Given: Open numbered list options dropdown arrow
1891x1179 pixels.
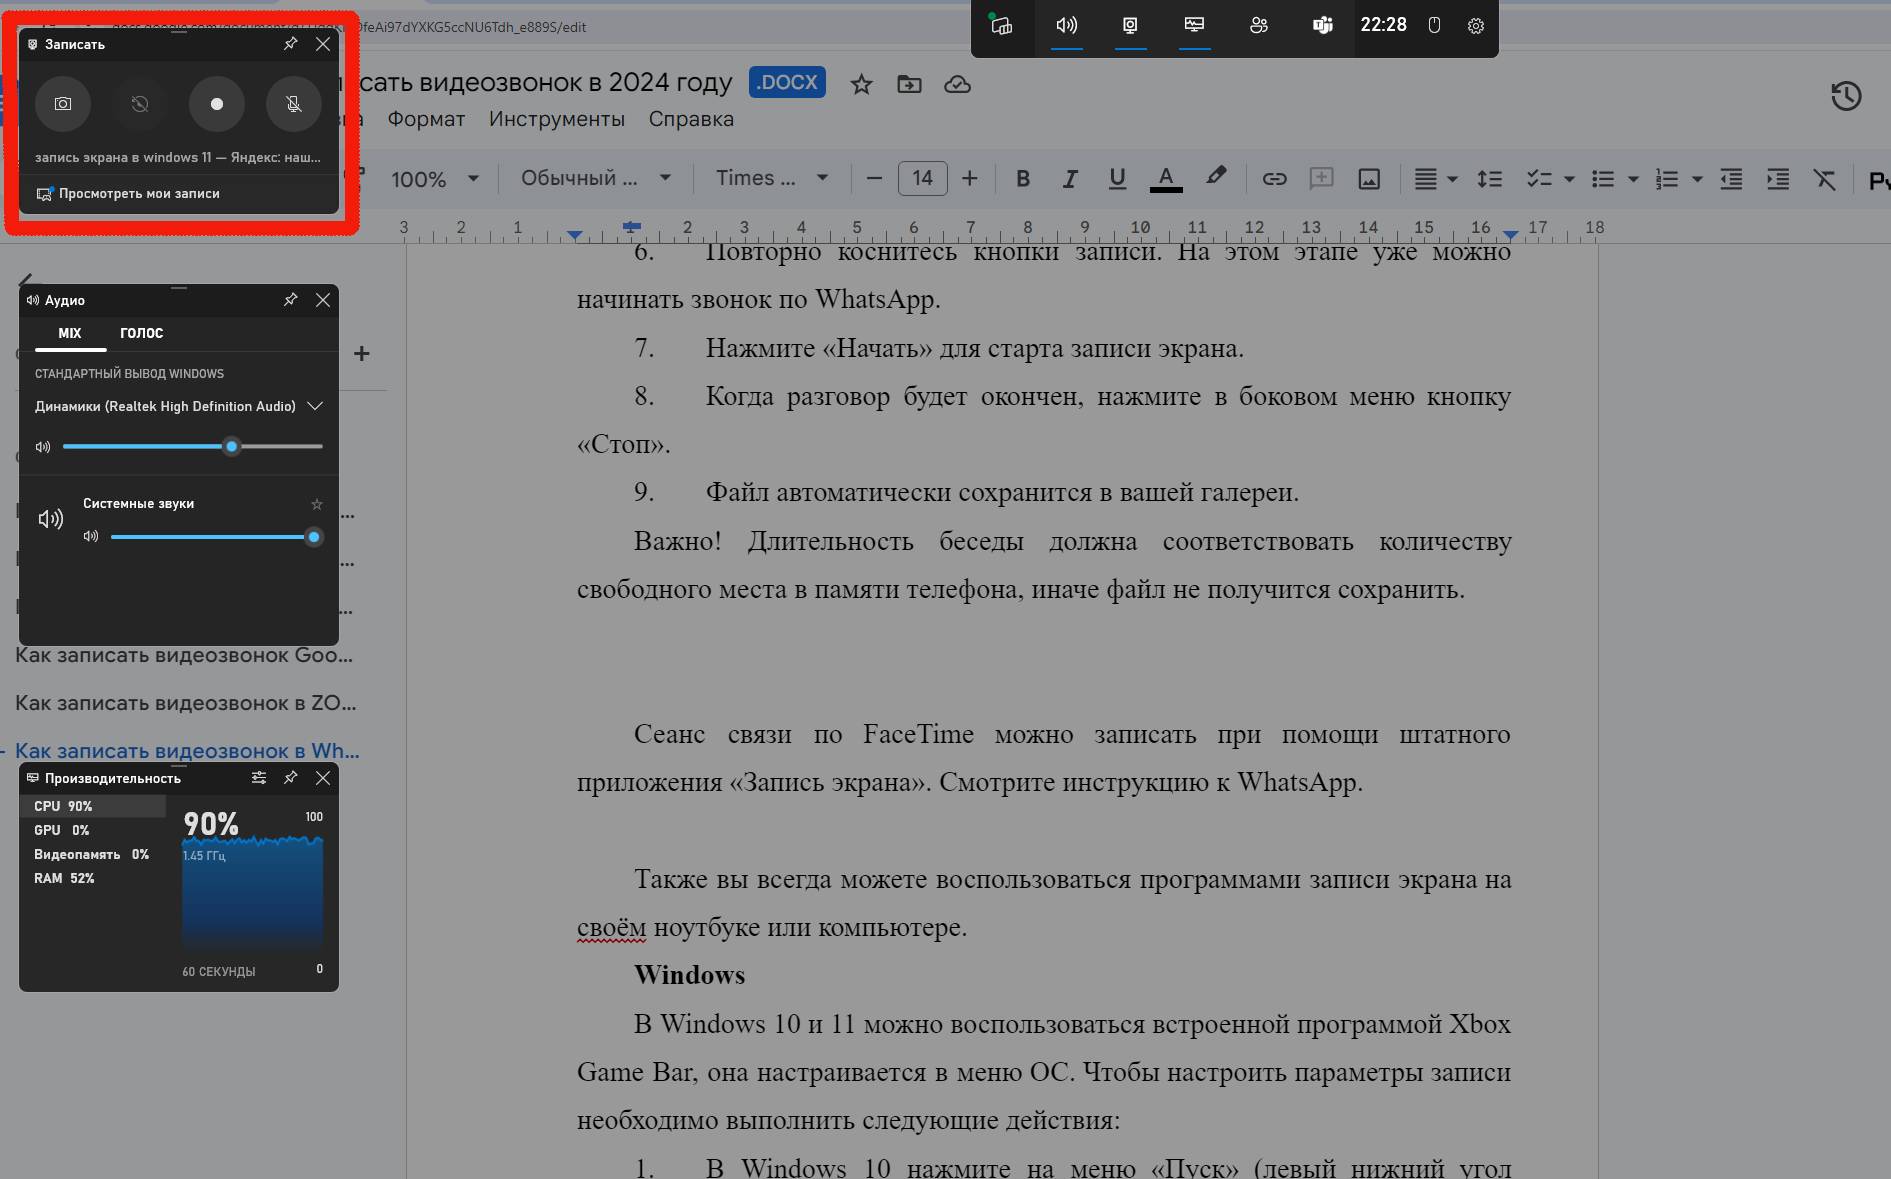Looking at the screenshot, I should [1697, 179].
